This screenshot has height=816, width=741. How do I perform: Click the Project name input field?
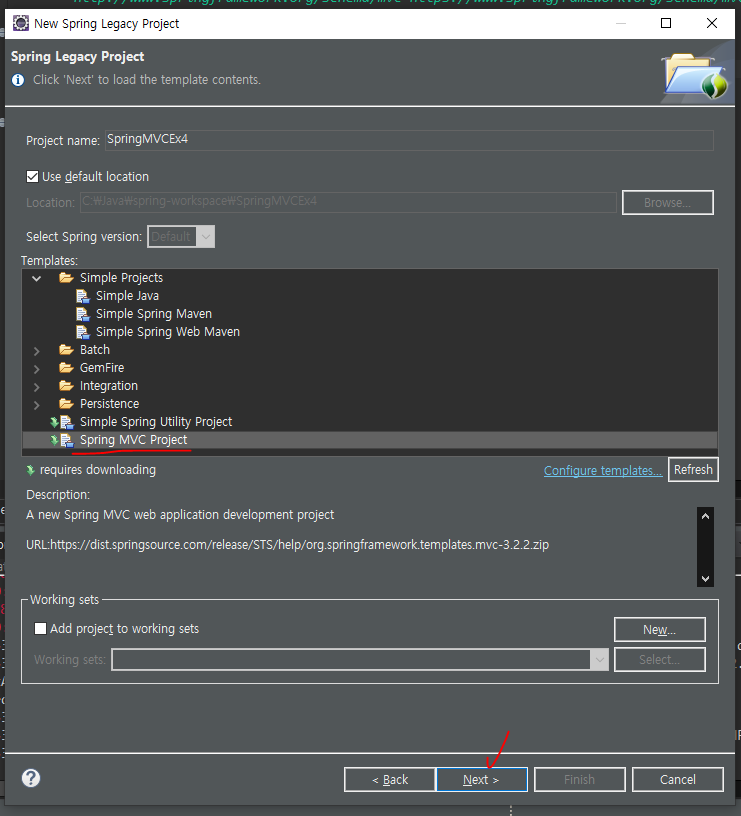coord(409,140)
